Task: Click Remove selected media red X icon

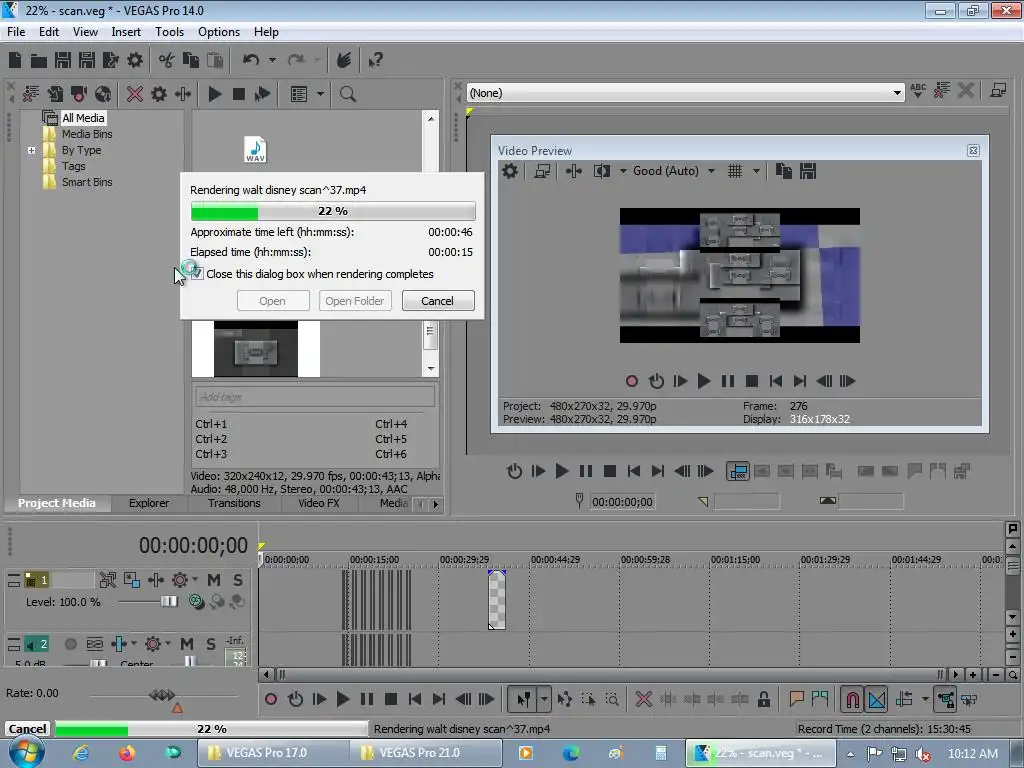Action: (135, 94)
